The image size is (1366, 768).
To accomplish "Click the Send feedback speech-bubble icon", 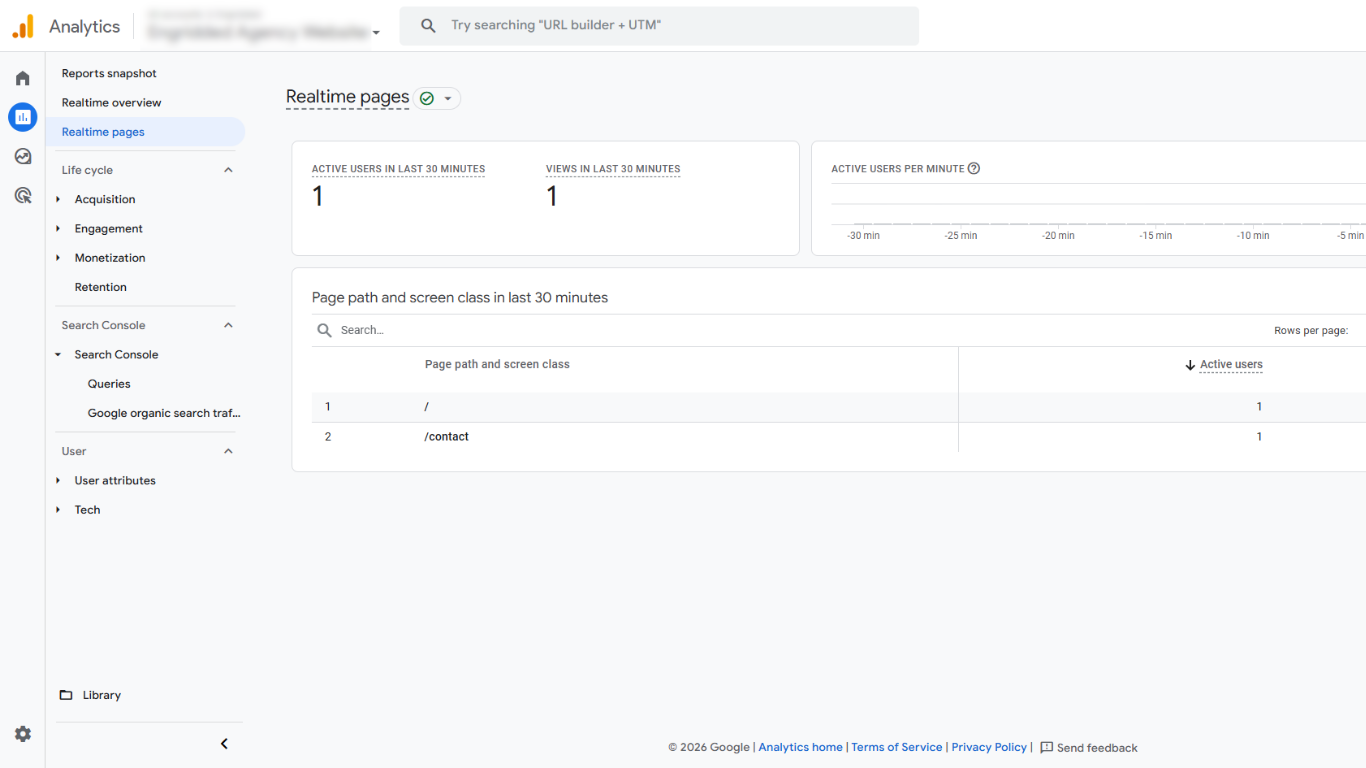I will (1046, 747).
